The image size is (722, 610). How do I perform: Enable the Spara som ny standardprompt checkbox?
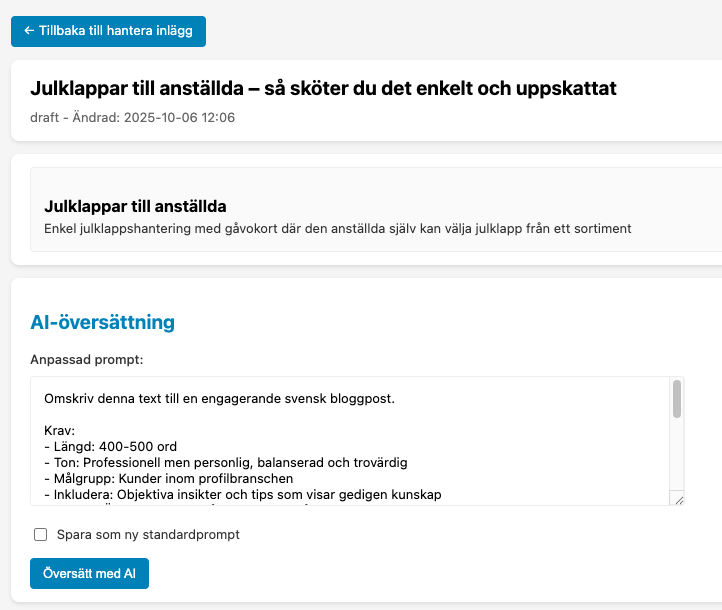(x=41, y=534)
